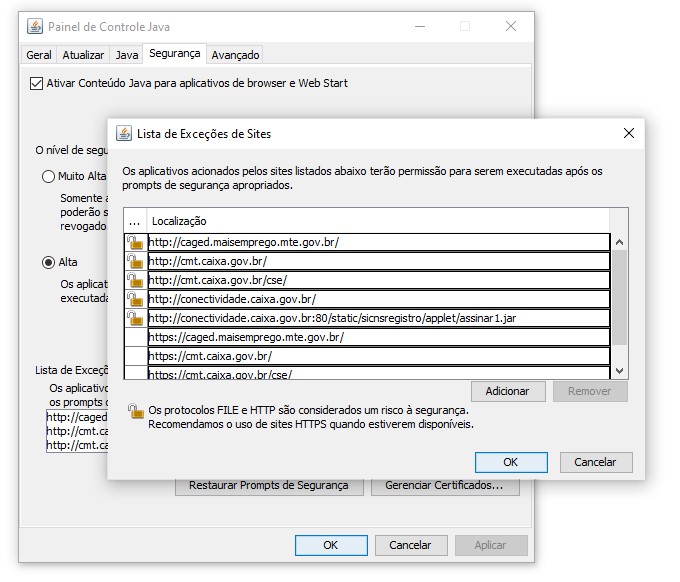Select the Muito Alta security level
The width and height of the screenshot is (680, 582).
(48, 177)
